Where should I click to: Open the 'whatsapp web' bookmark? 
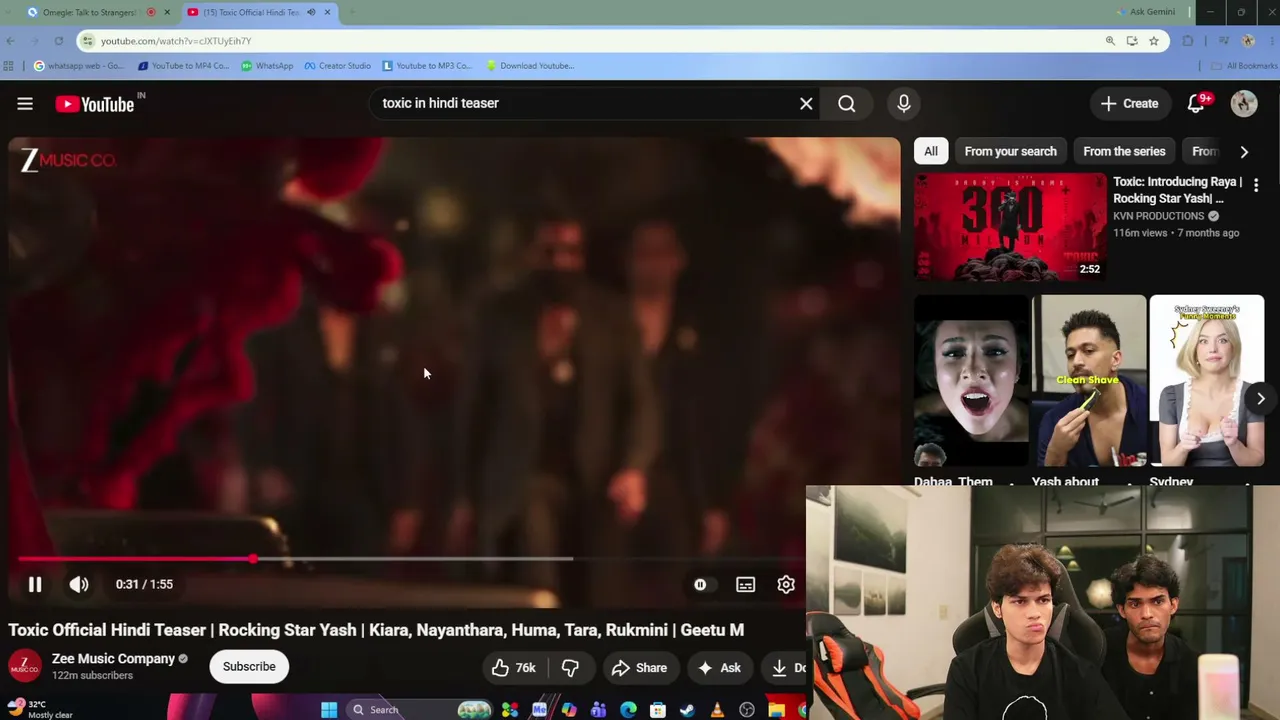pyautogui.click(x=79, y=66)
